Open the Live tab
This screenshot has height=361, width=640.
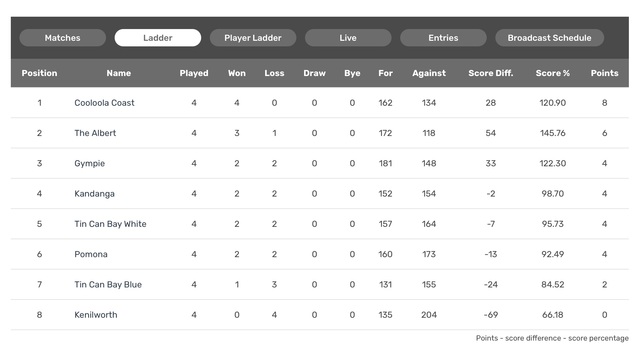348,38
